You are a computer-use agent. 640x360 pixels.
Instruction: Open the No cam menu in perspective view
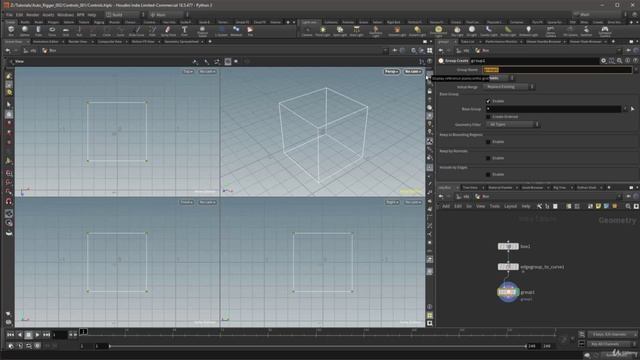coord(412,71)
